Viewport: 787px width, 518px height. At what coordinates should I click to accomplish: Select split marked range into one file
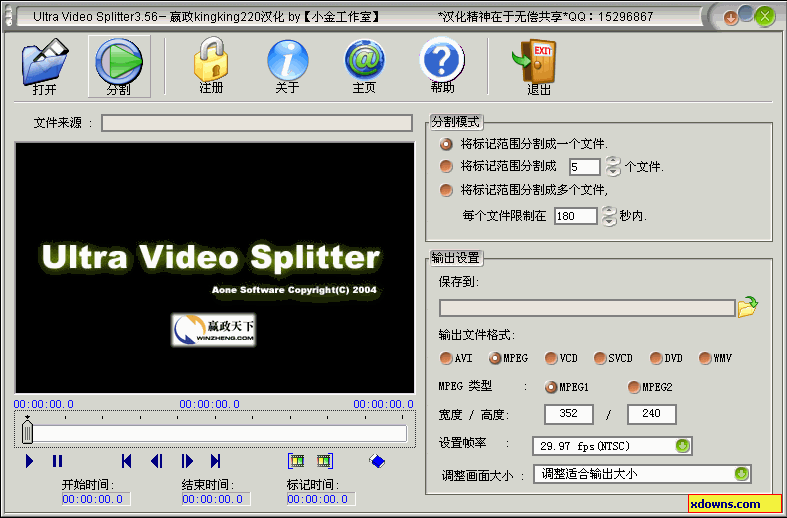446,144
